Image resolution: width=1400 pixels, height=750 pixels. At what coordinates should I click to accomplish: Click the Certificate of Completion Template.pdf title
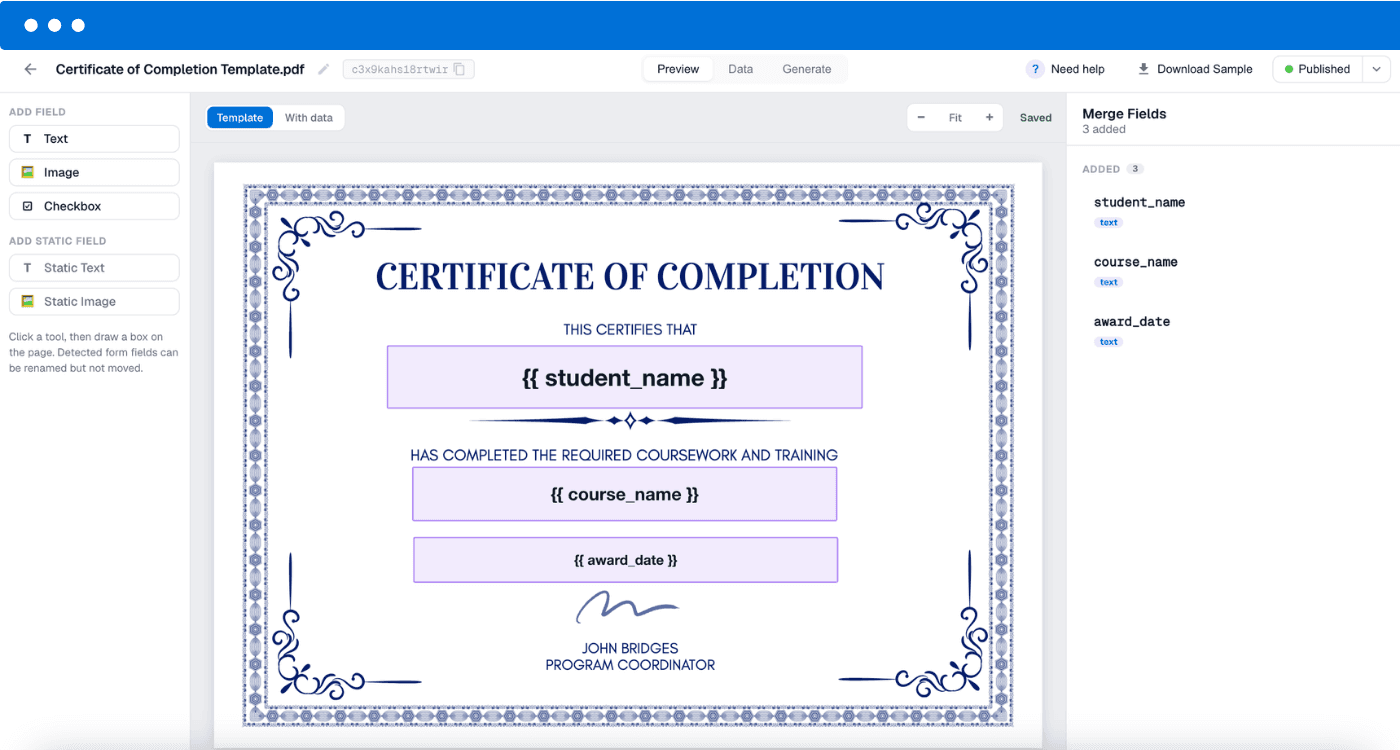tap(180, 69)
